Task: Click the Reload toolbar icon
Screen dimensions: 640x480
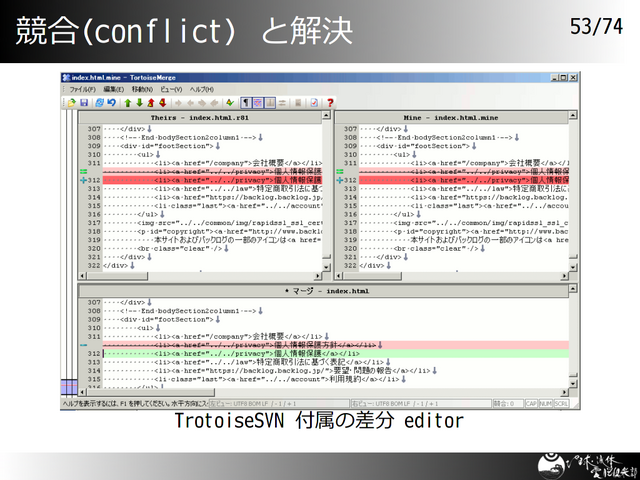Action: (98, 102)
